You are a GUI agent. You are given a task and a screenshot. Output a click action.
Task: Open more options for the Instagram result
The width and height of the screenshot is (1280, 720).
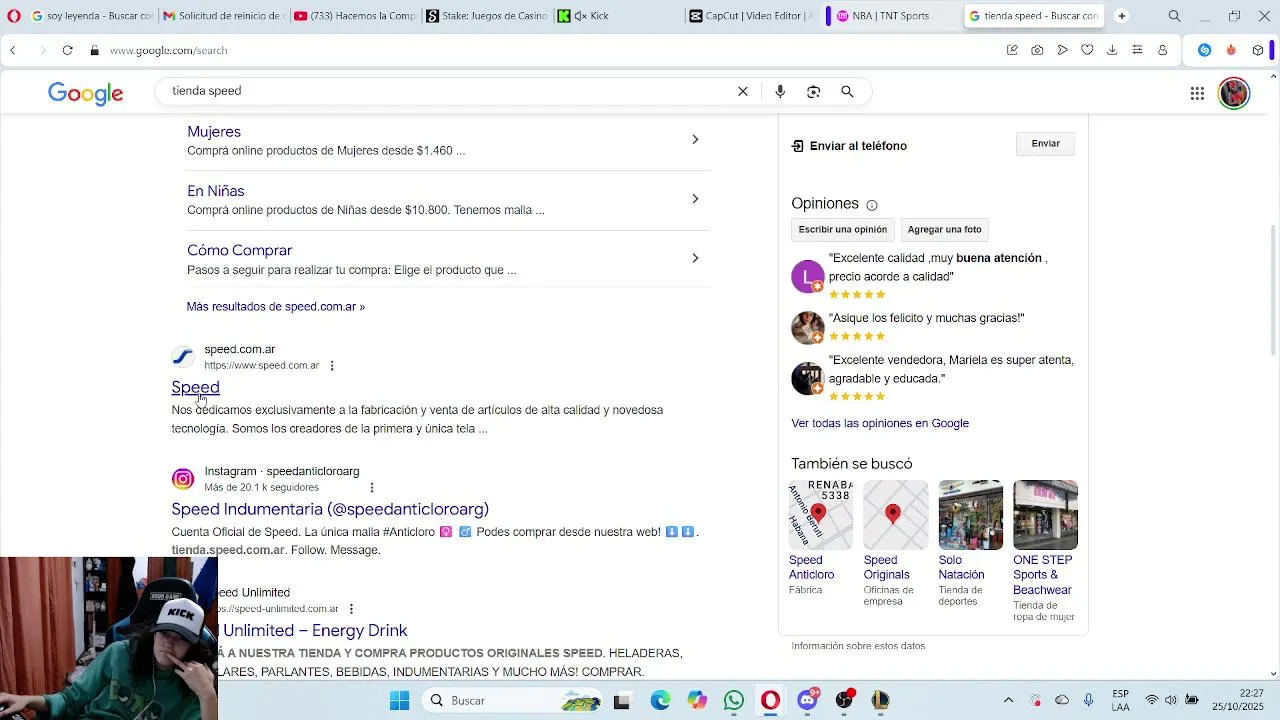(x=372, y=488)
